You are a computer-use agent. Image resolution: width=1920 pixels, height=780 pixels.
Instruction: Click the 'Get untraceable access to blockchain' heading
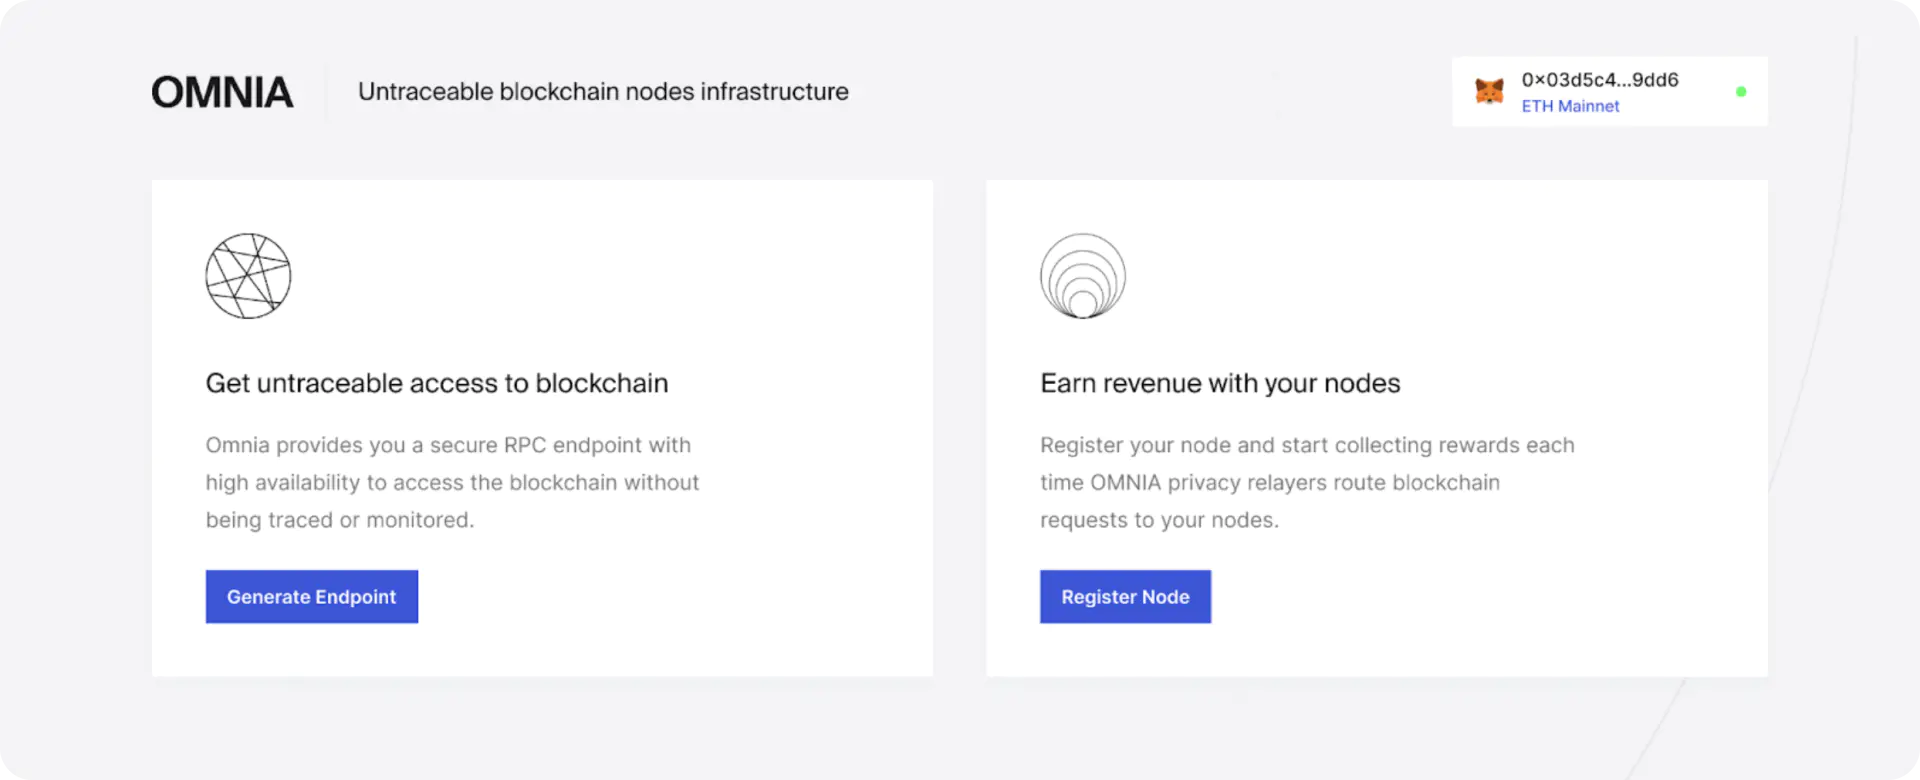coord(437,383)
